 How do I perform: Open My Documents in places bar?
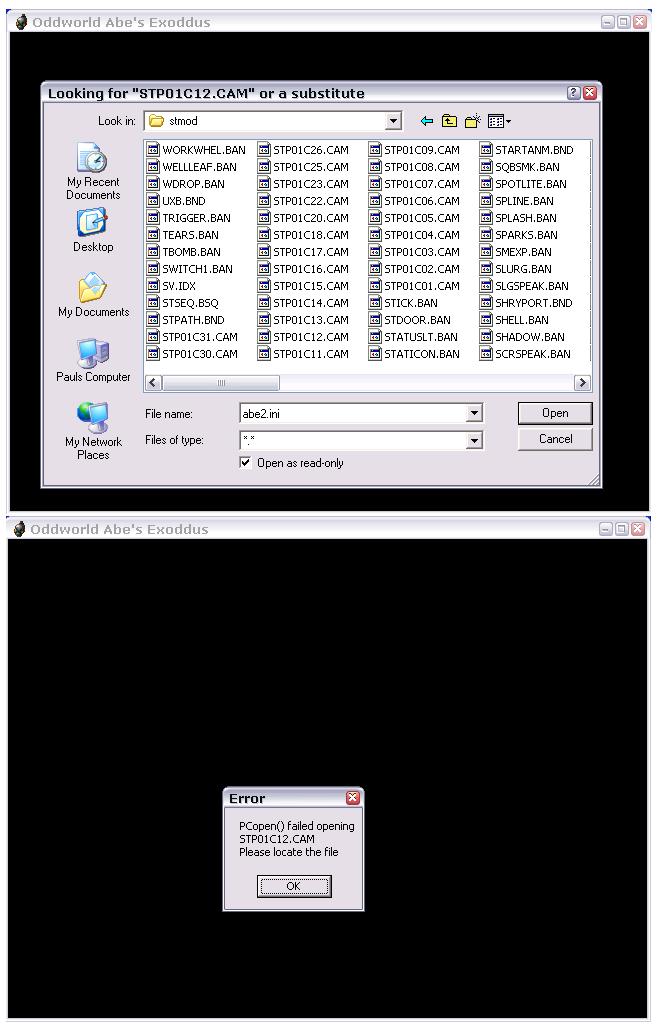pos(93,296)
